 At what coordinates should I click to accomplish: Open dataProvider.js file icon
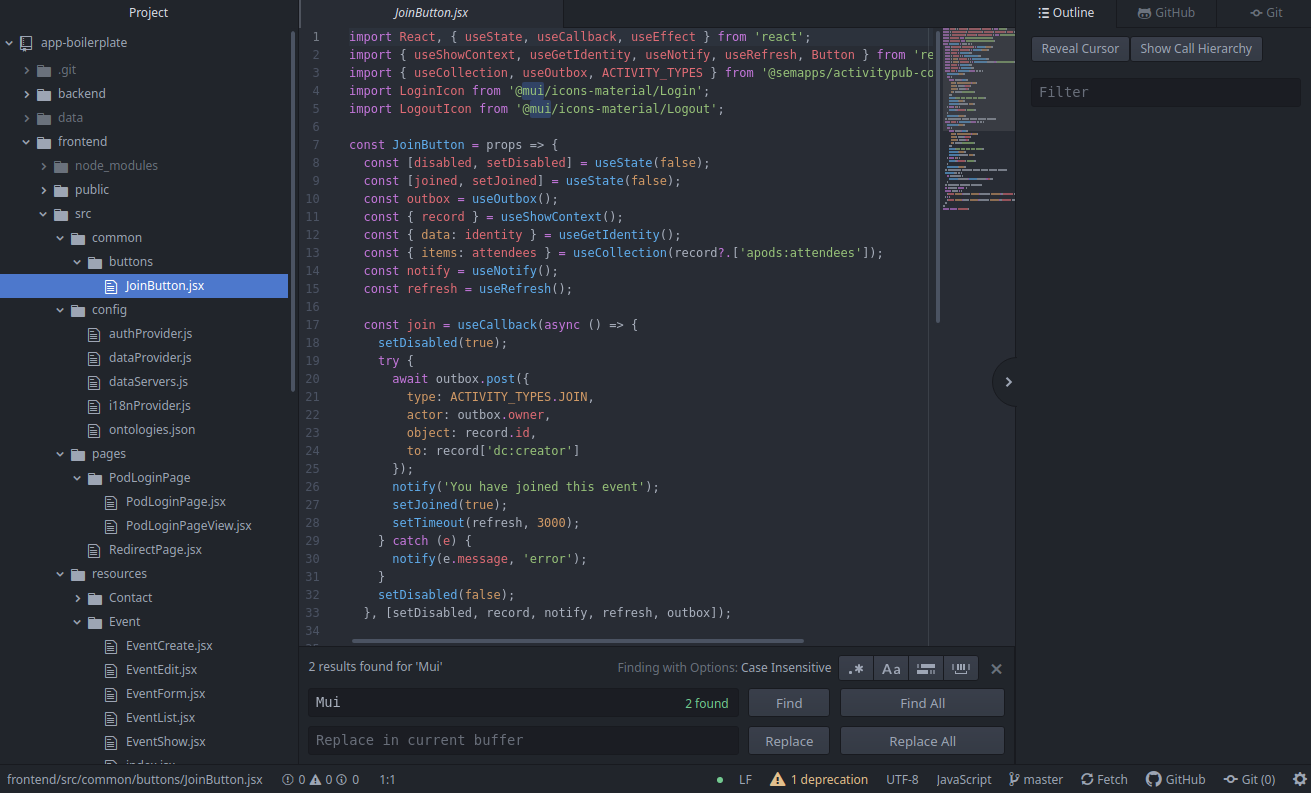pyautogui.click(x=95, y=358)
